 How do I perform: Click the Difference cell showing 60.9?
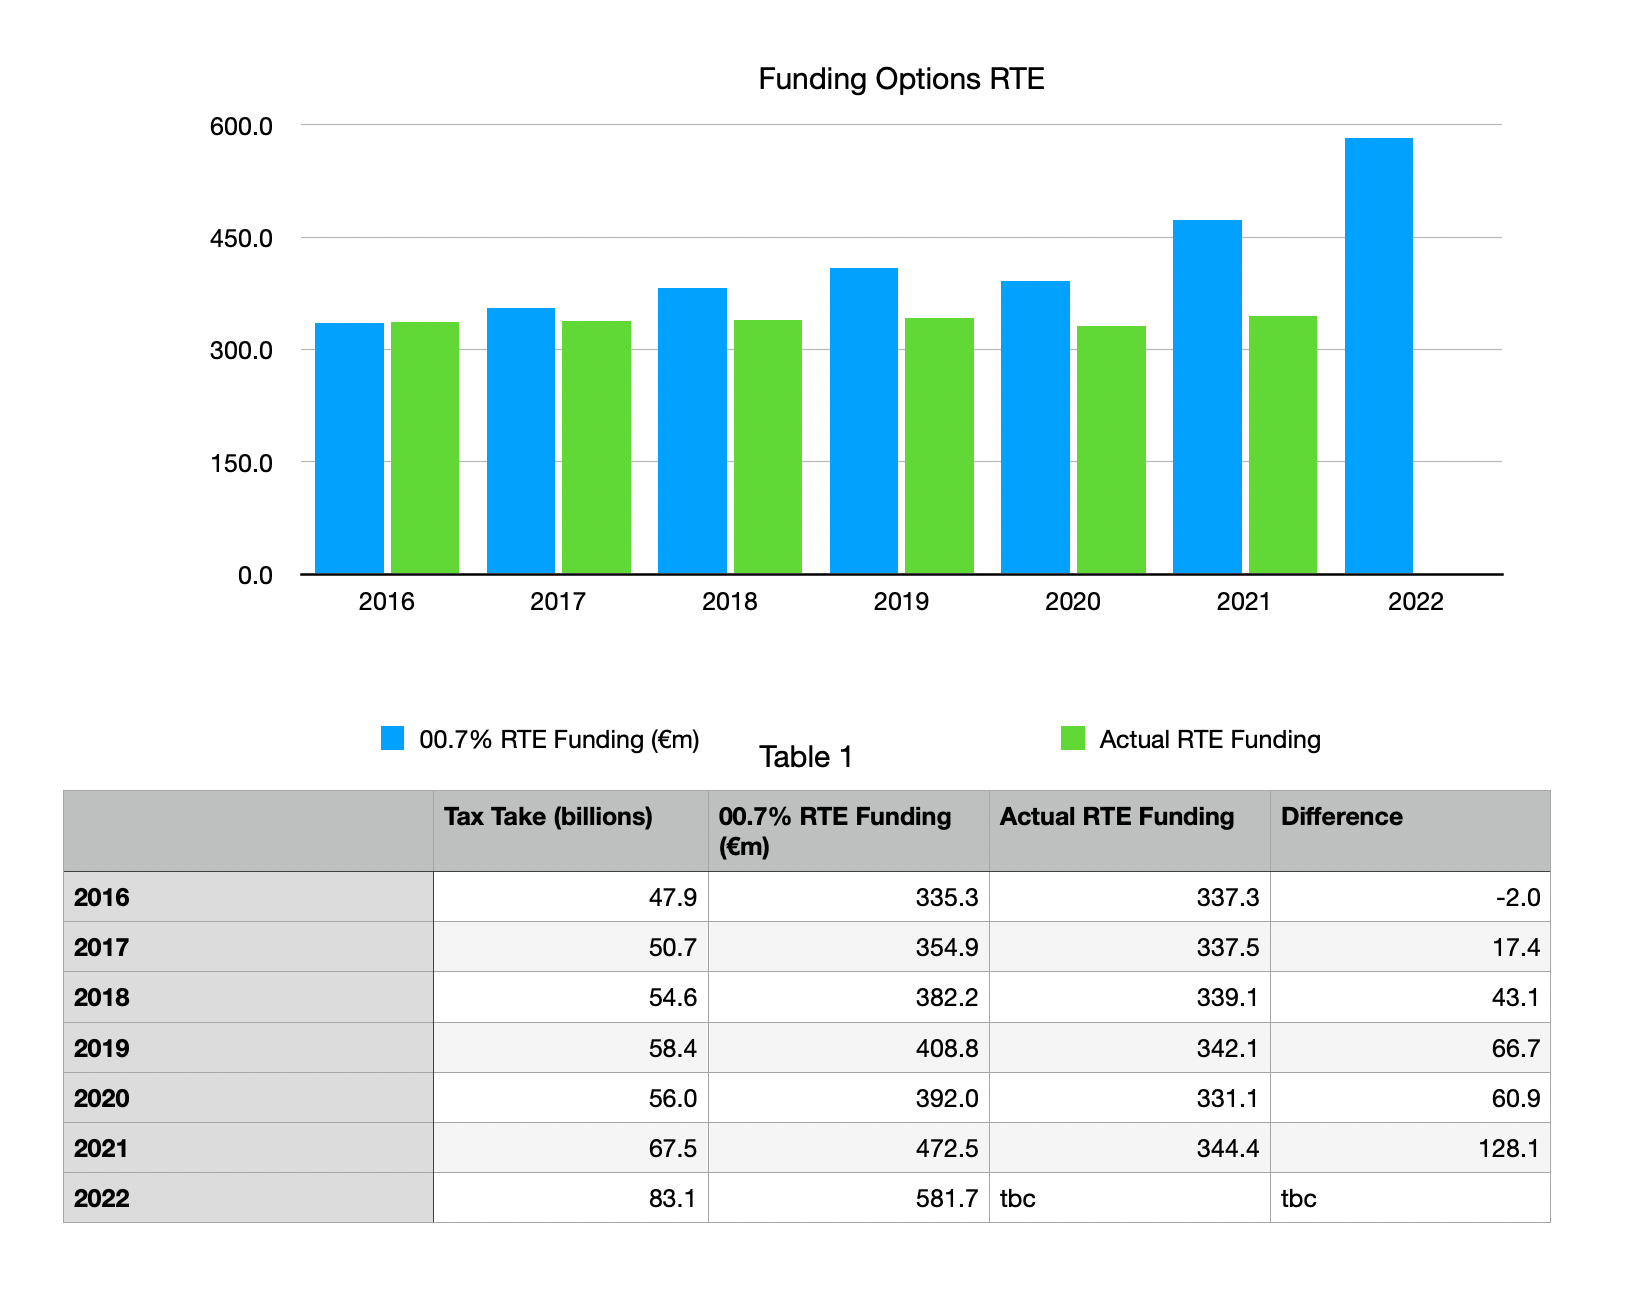[1410, 1098]
